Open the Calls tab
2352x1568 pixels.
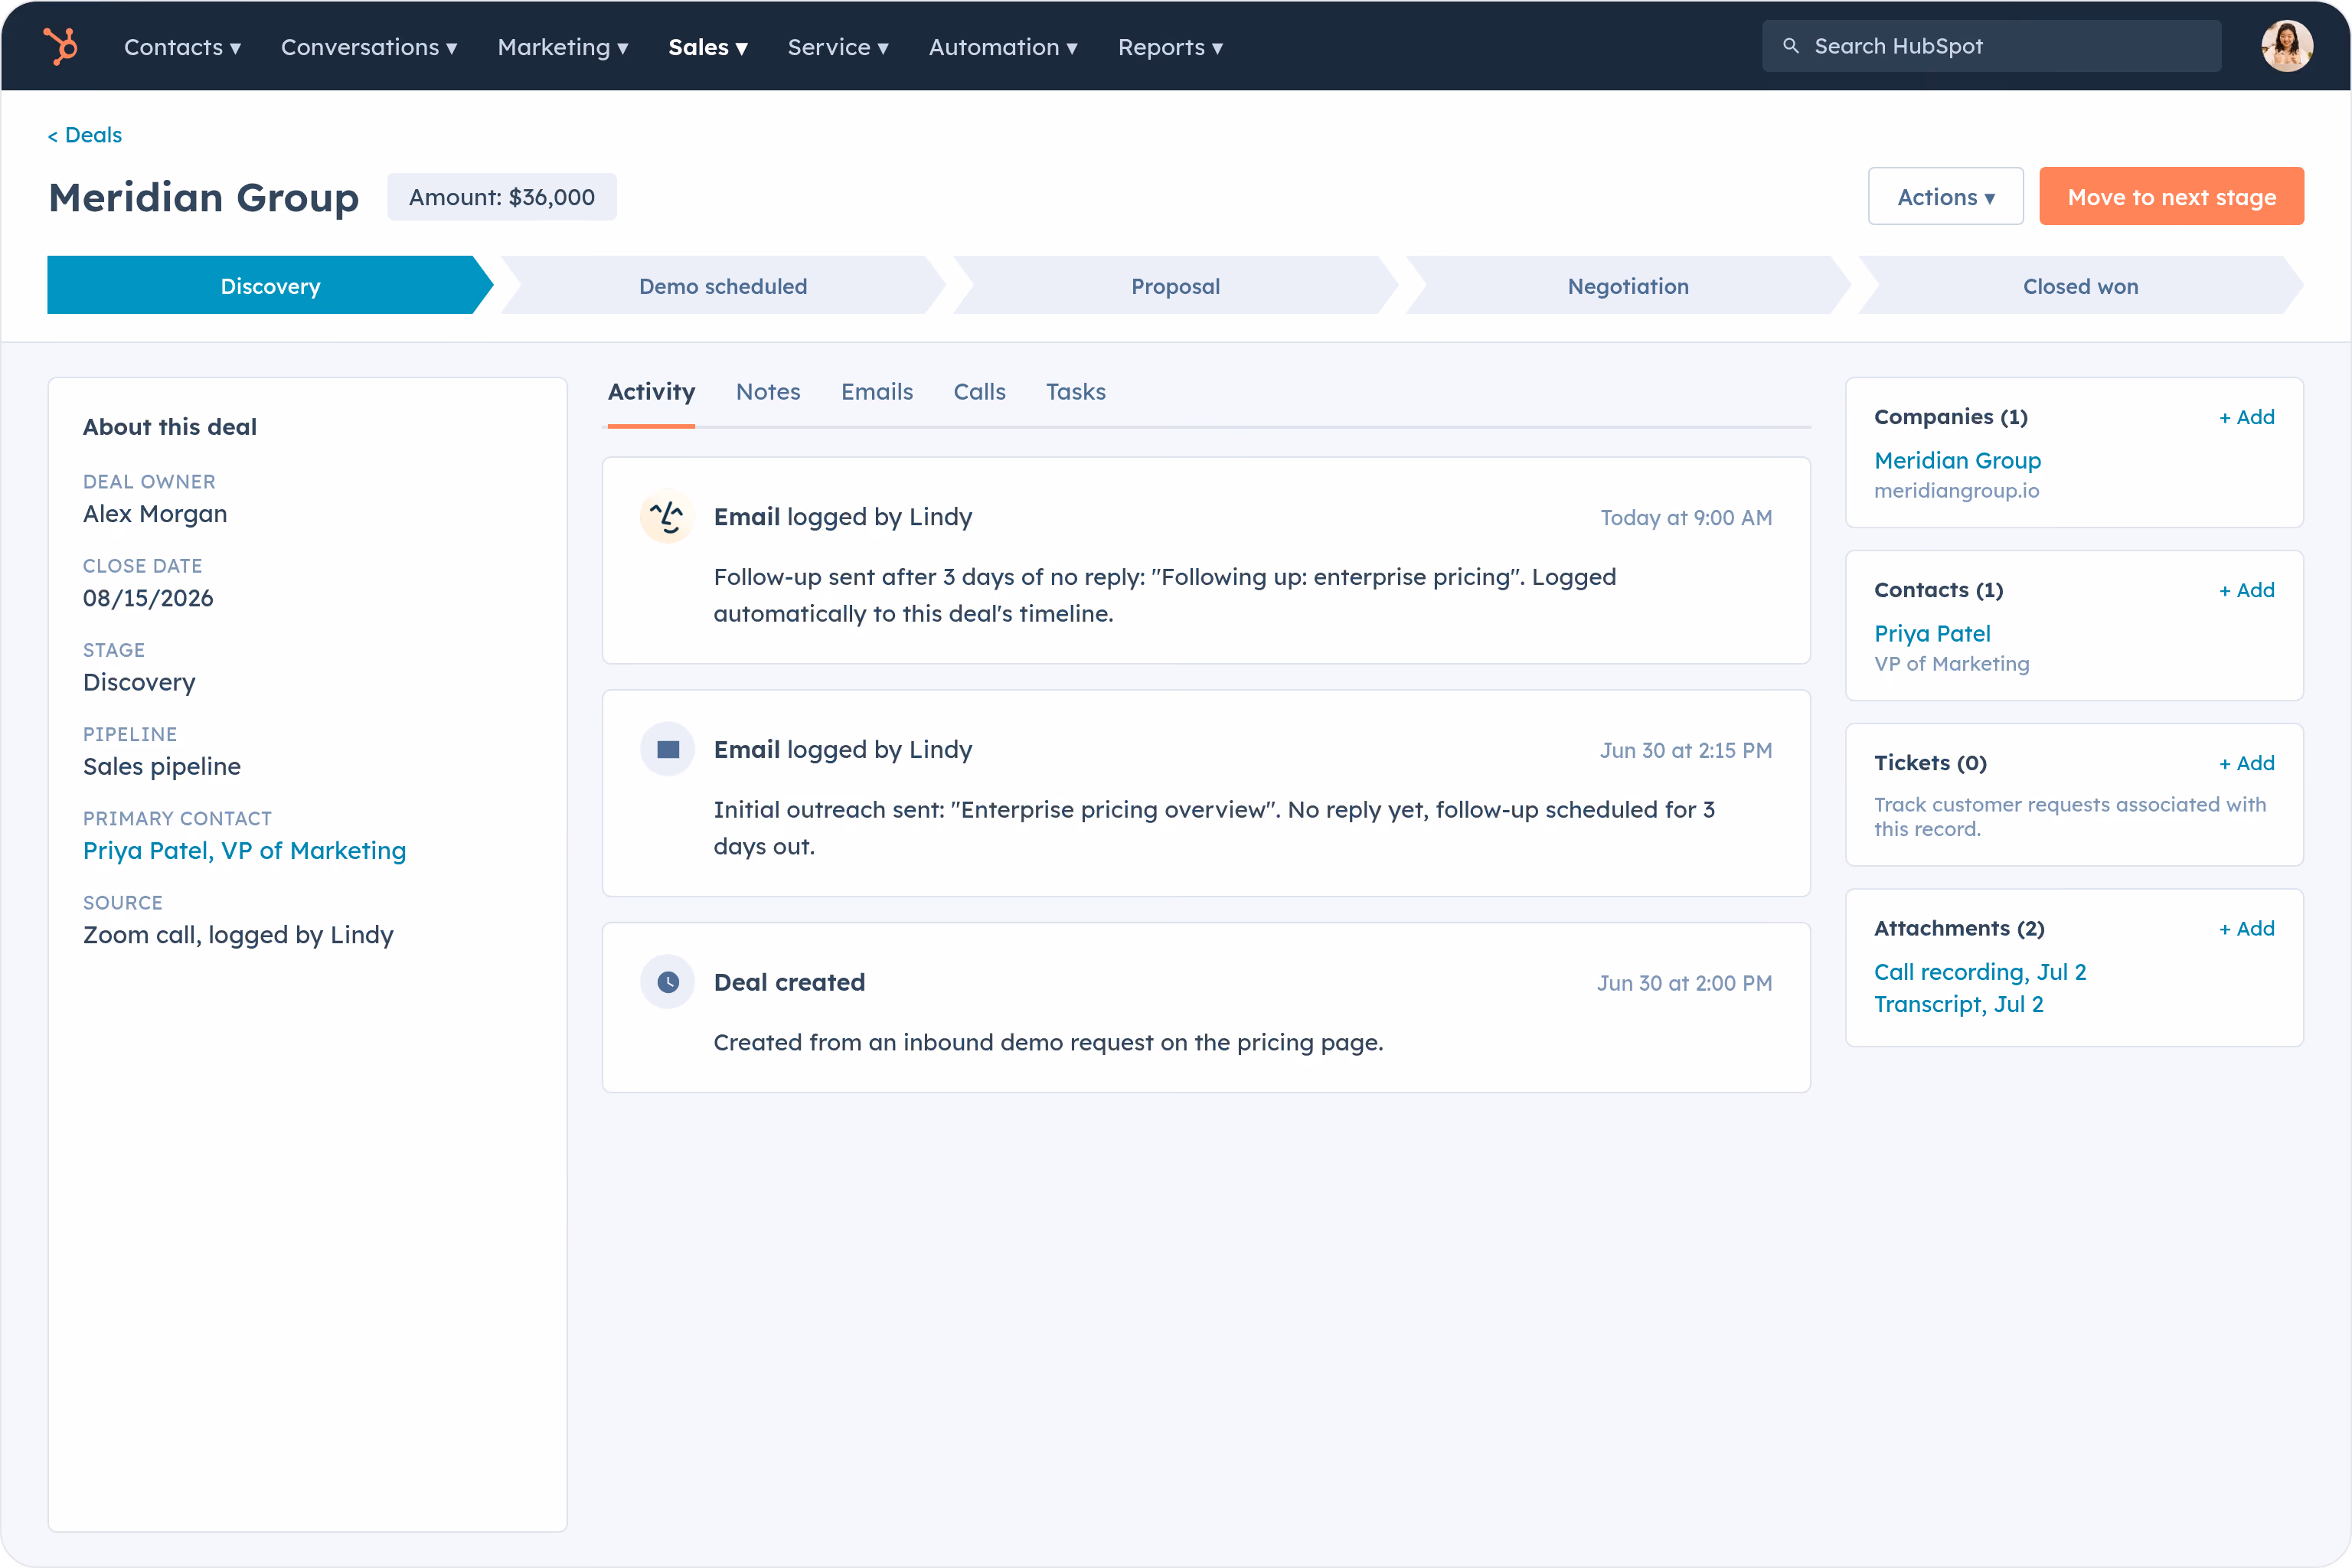click(979, 392)
